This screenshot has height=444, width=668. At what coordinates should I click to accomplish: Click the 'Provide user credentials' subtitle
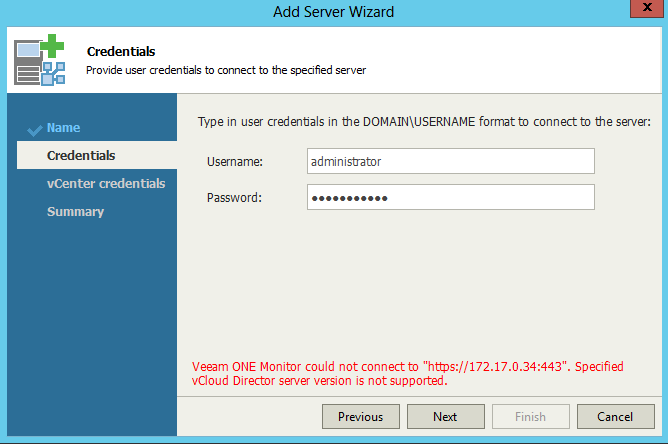click(226, 70)
